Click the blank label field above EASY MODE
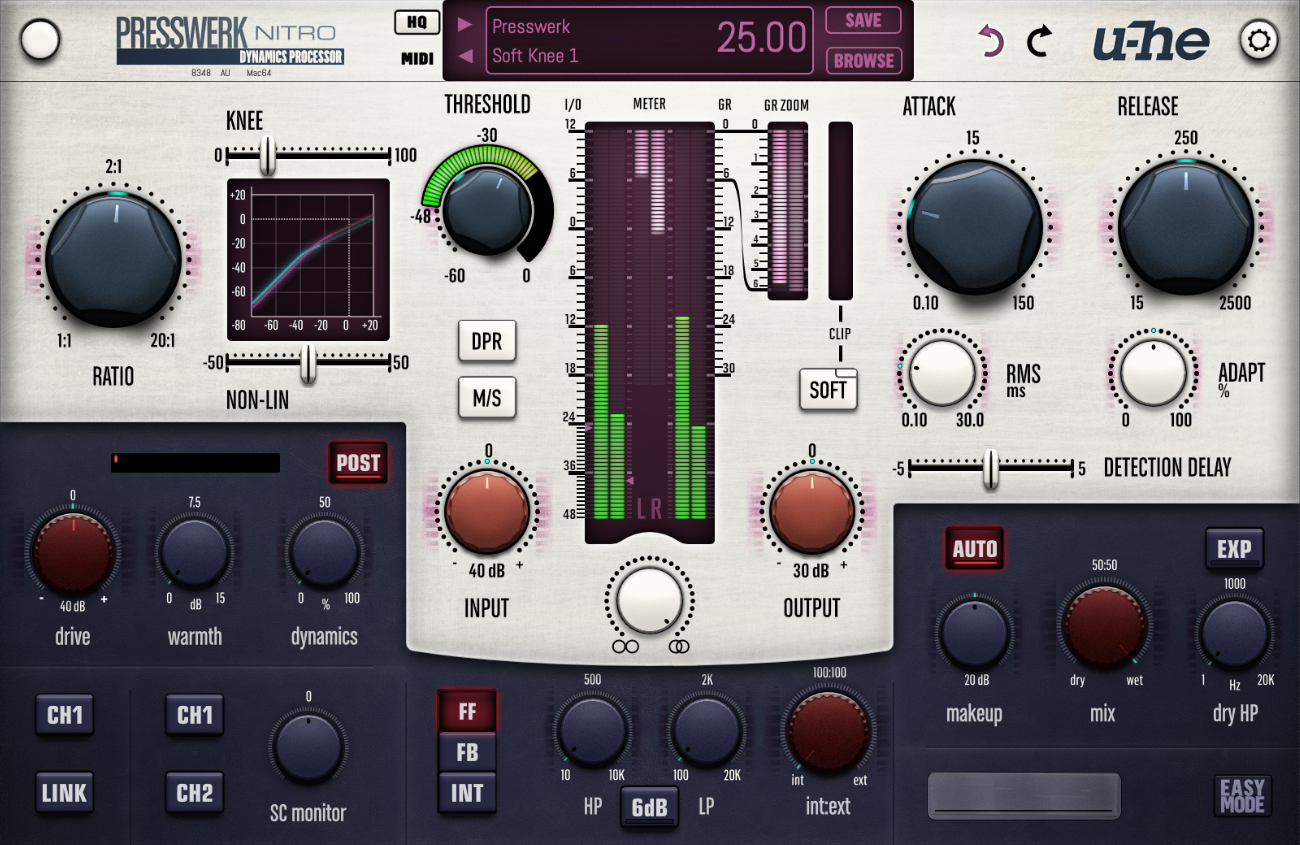 pos(1024,796)
